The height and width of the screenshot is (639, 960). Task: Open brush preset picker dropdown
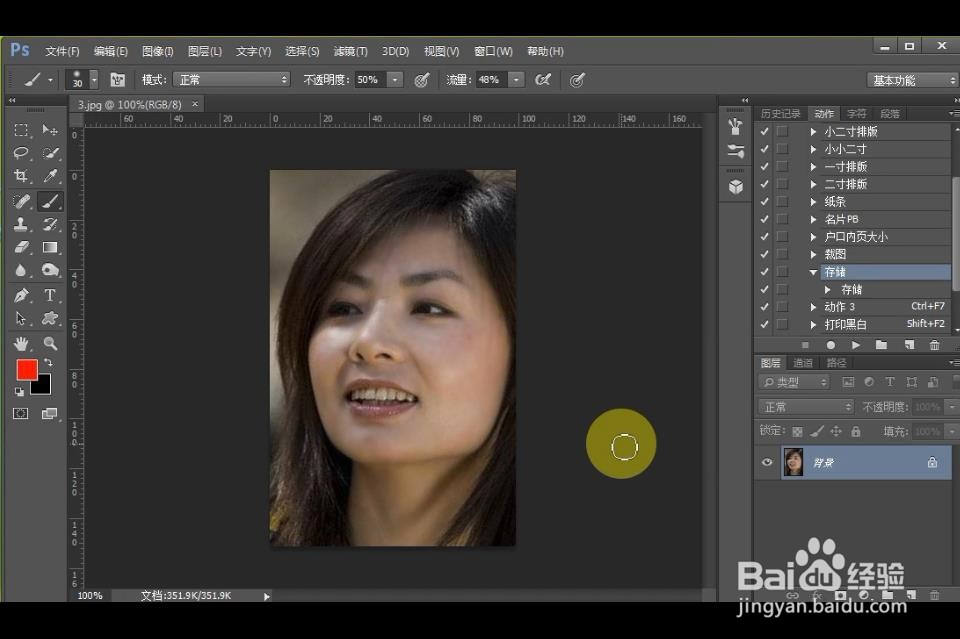coord(94,80)
